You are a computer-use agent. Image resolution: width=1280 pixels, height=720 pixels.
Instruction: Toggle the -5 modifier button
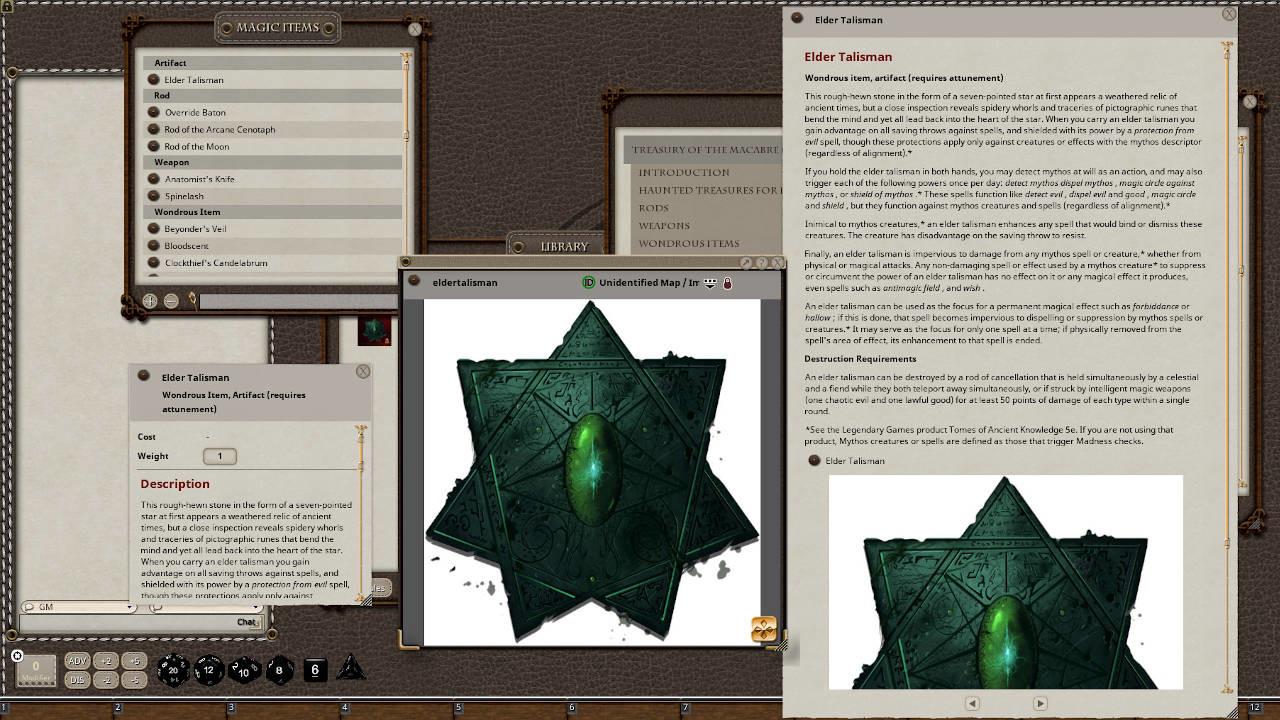click(x=135, y=680)
